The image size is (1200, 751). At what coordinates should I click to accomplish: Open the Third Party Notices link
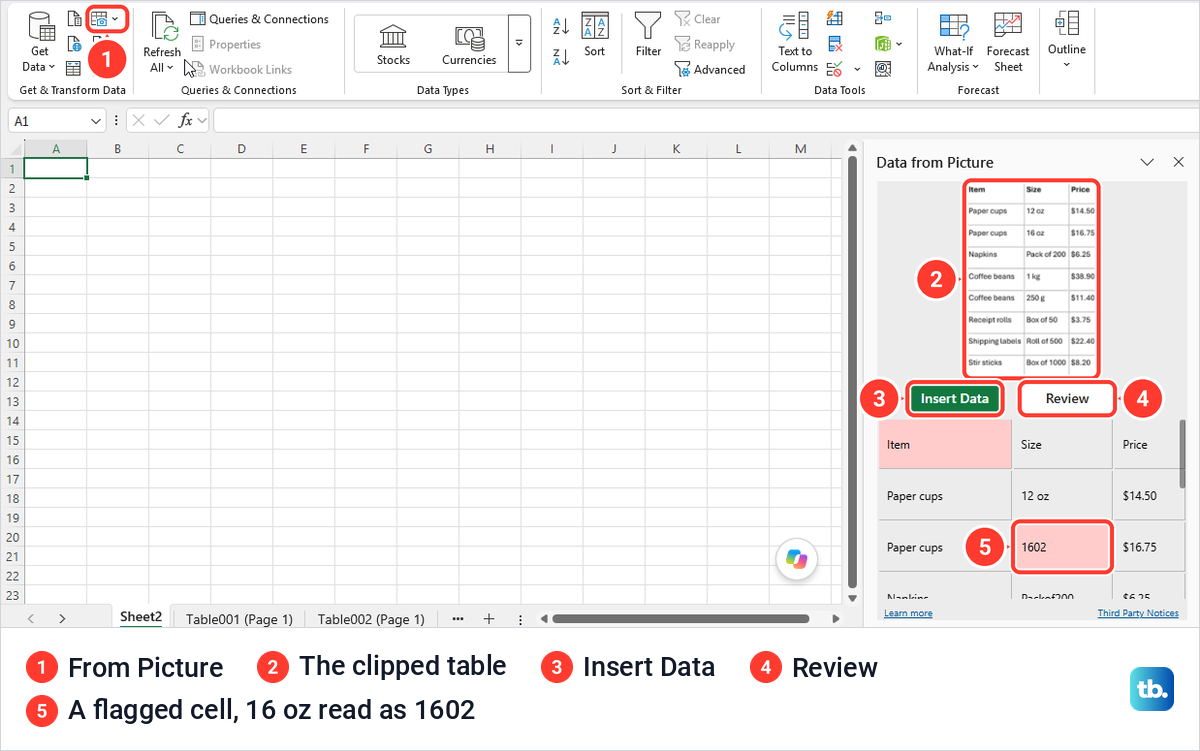tap(1138, 613)
